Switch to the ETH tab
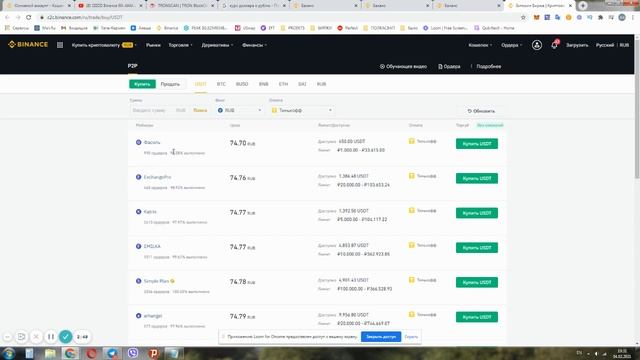Screen dimensions: 640x360 coord(283,84)
